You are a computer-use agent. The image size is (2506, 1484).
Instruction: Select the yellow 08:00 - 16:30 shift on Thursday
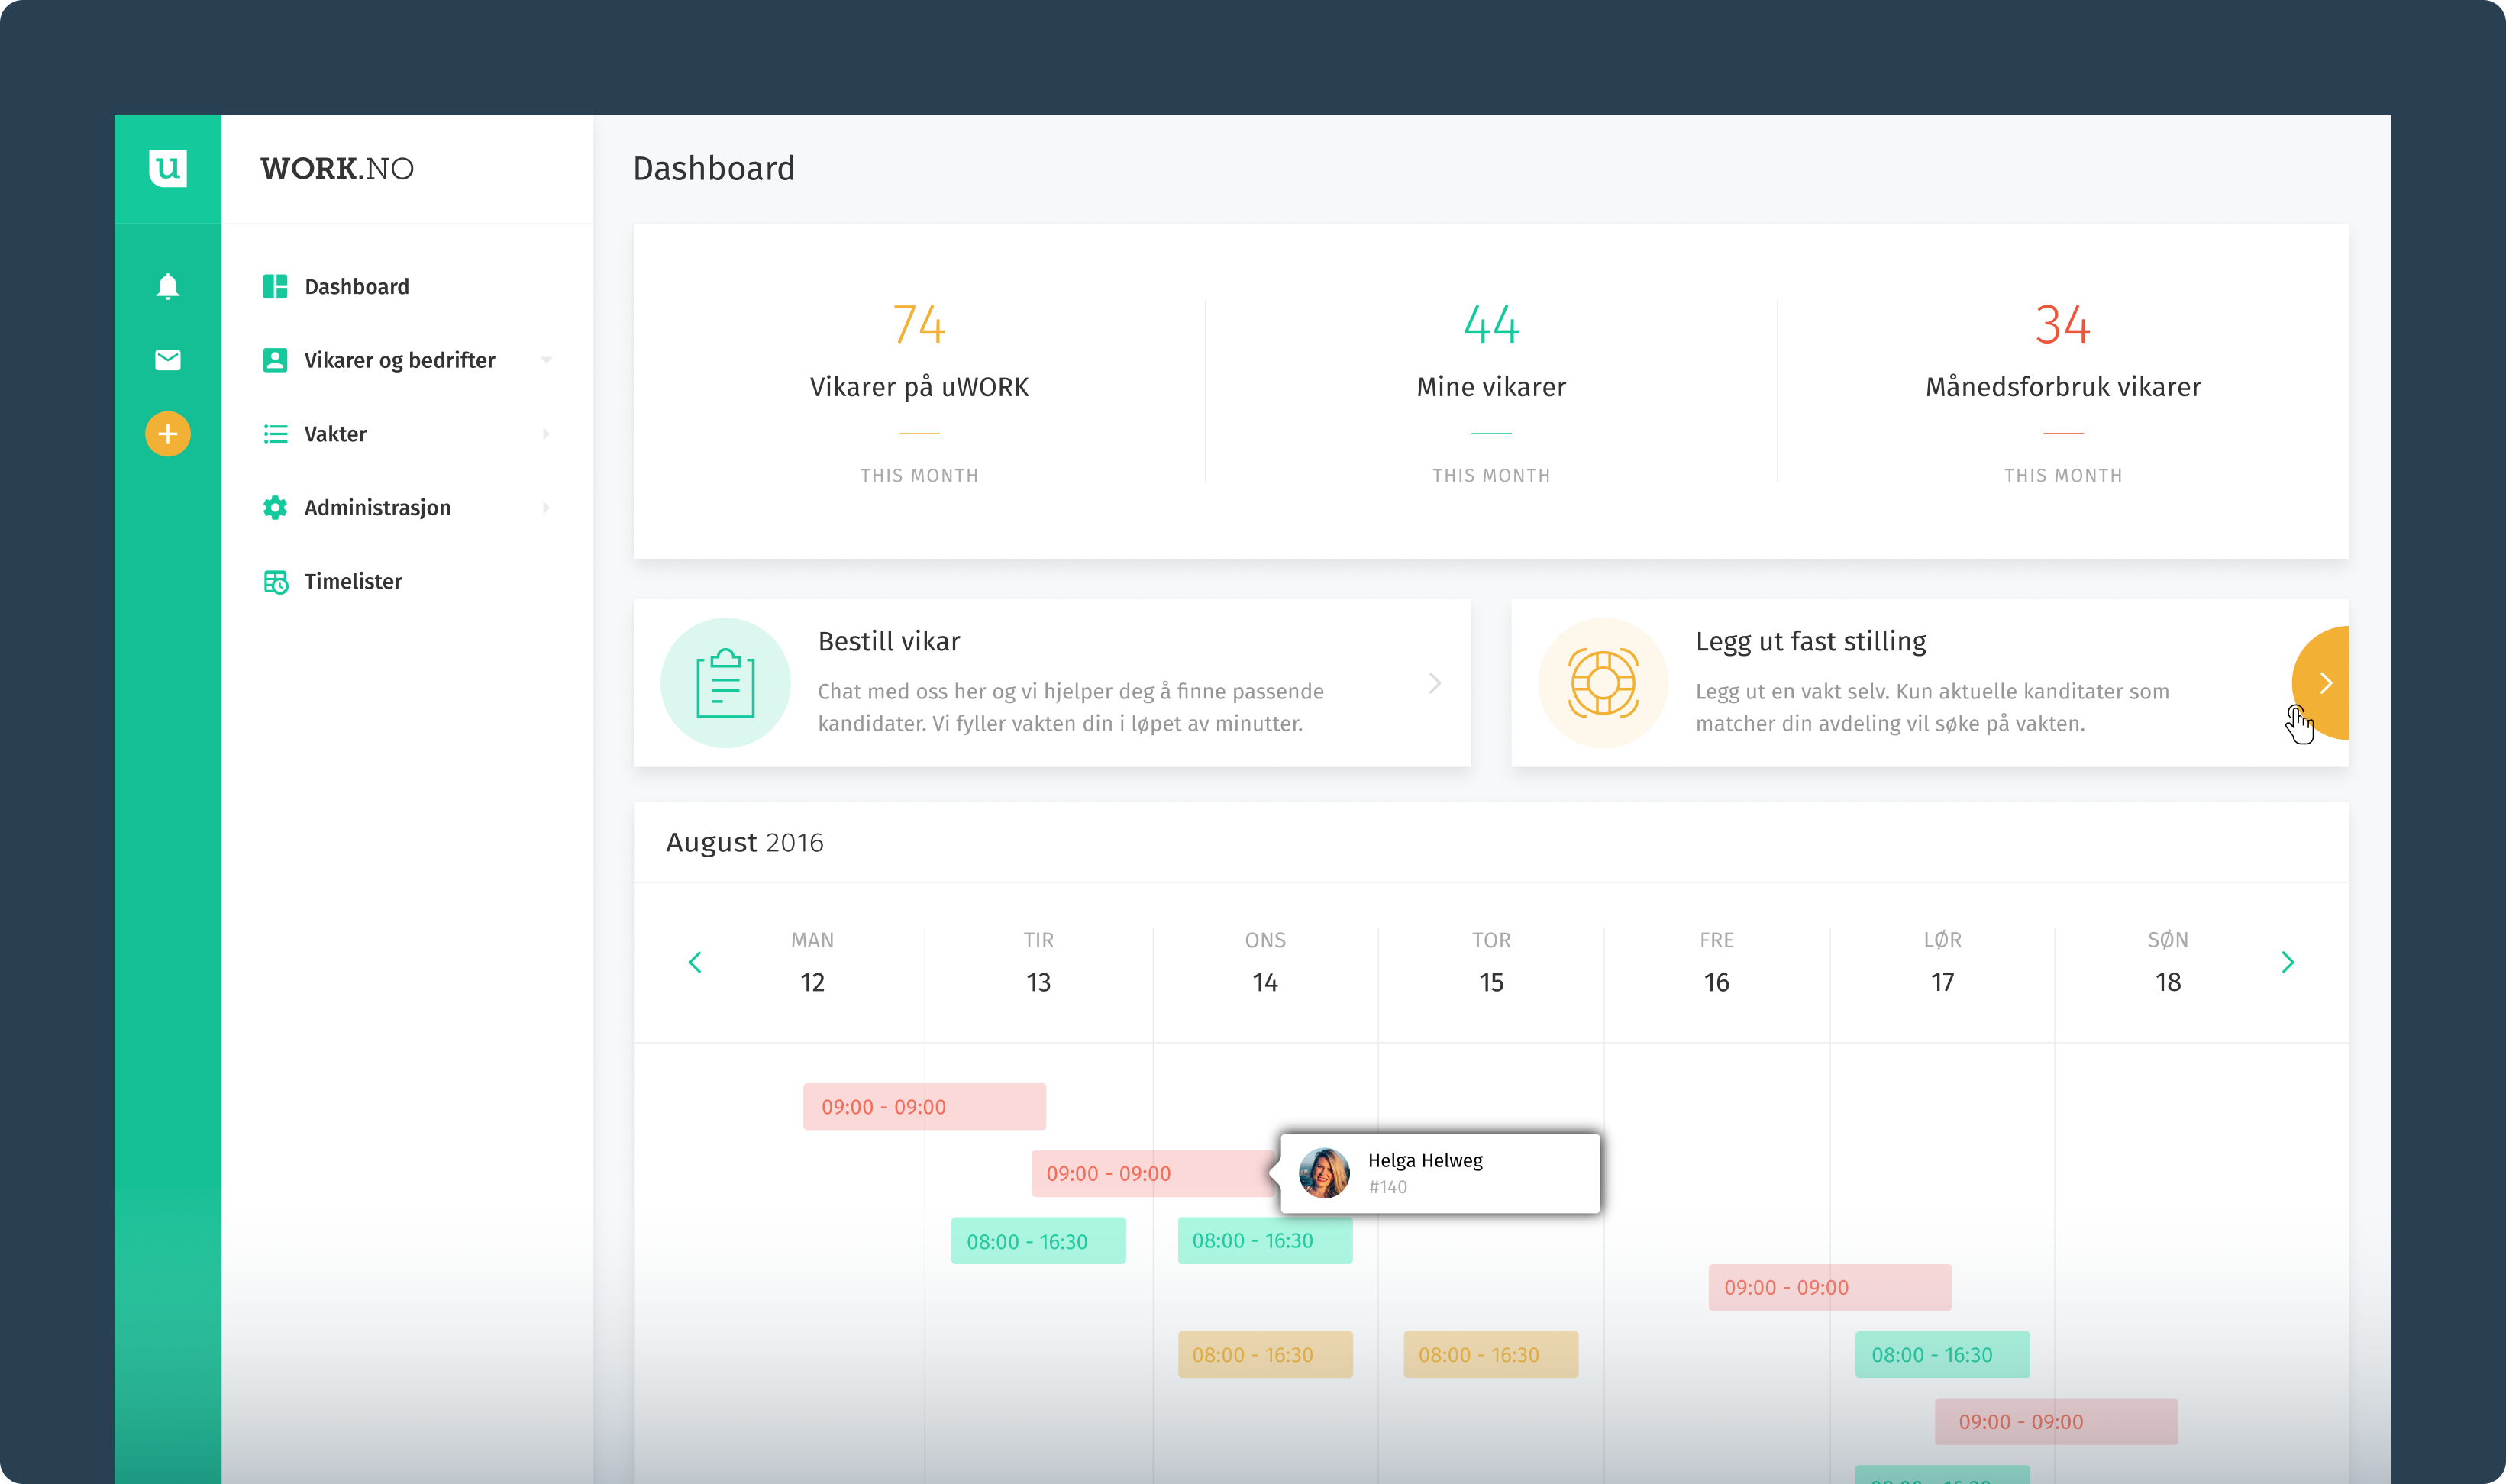(1490, 1355)
